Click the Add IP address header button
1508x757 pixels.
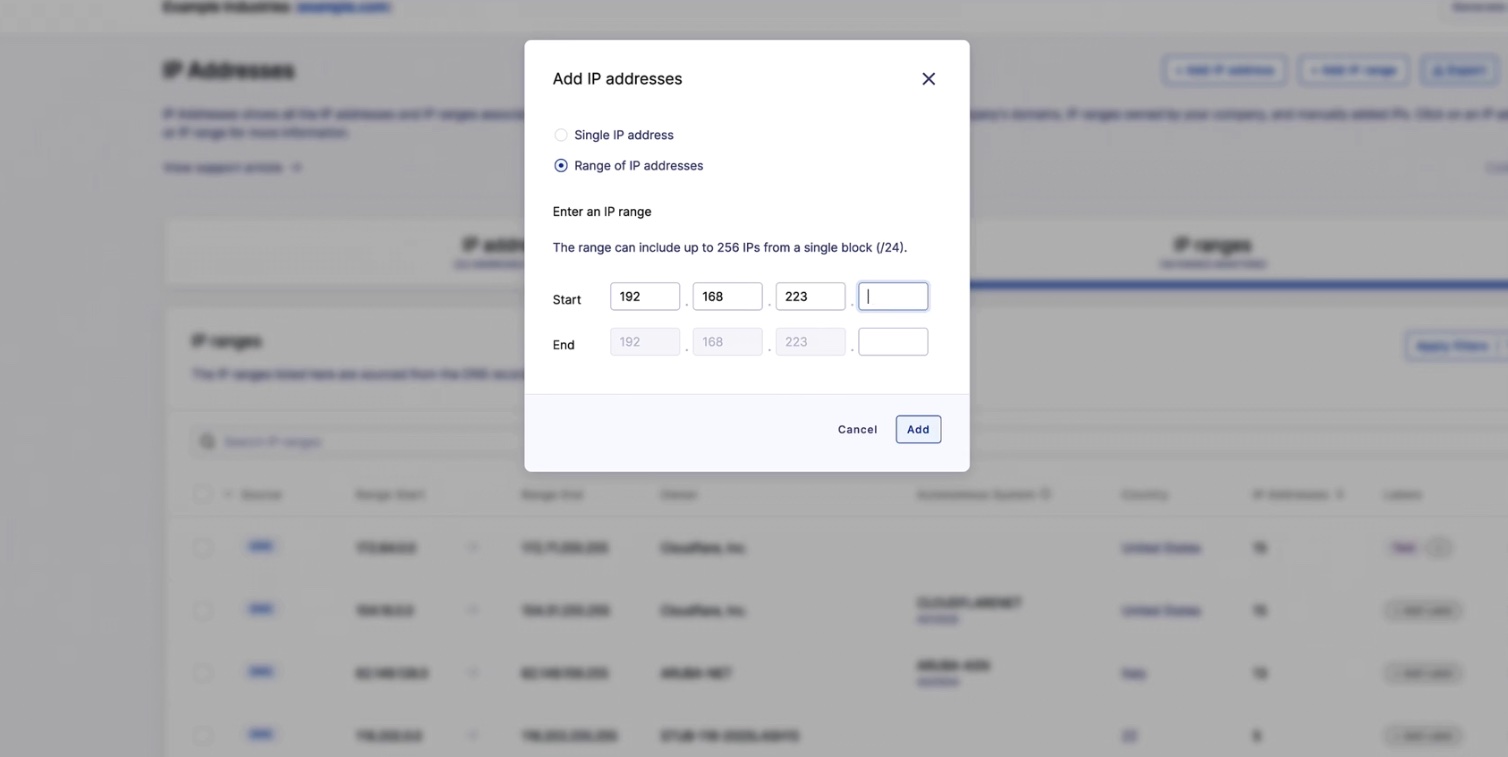pos(1225,70)
